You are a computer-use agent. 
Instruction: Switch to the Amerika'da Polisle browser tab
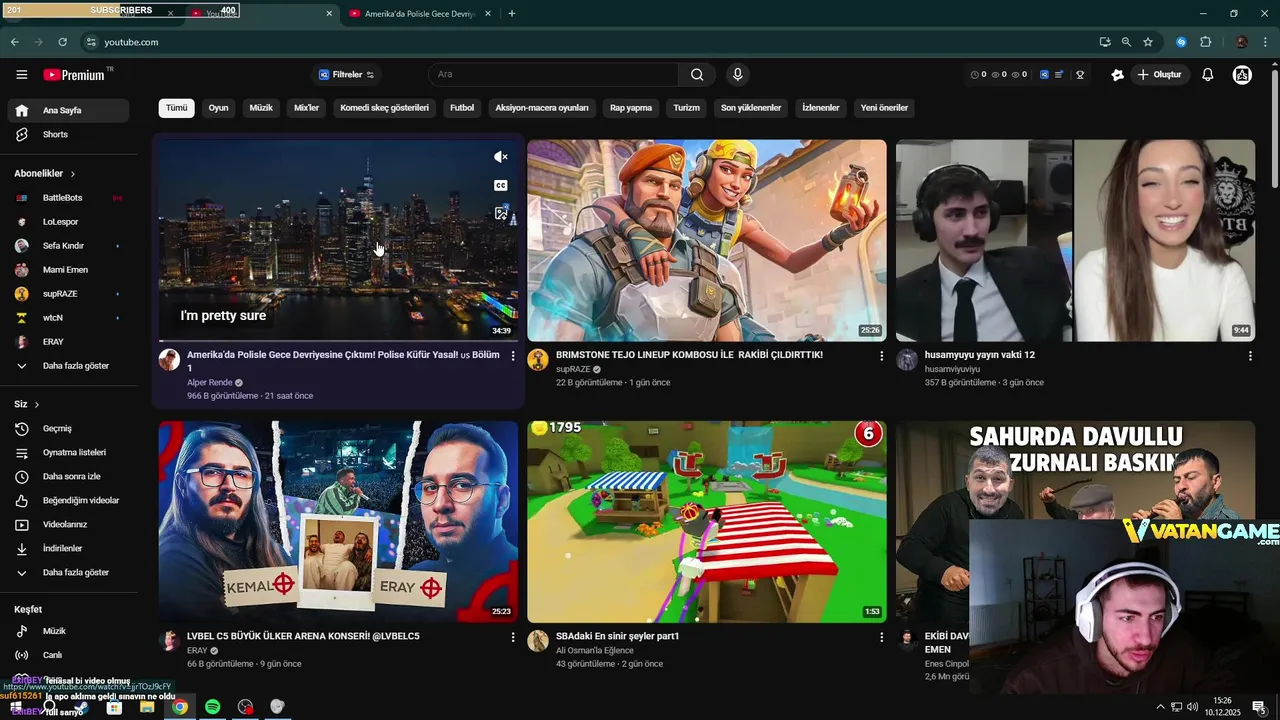420,14
